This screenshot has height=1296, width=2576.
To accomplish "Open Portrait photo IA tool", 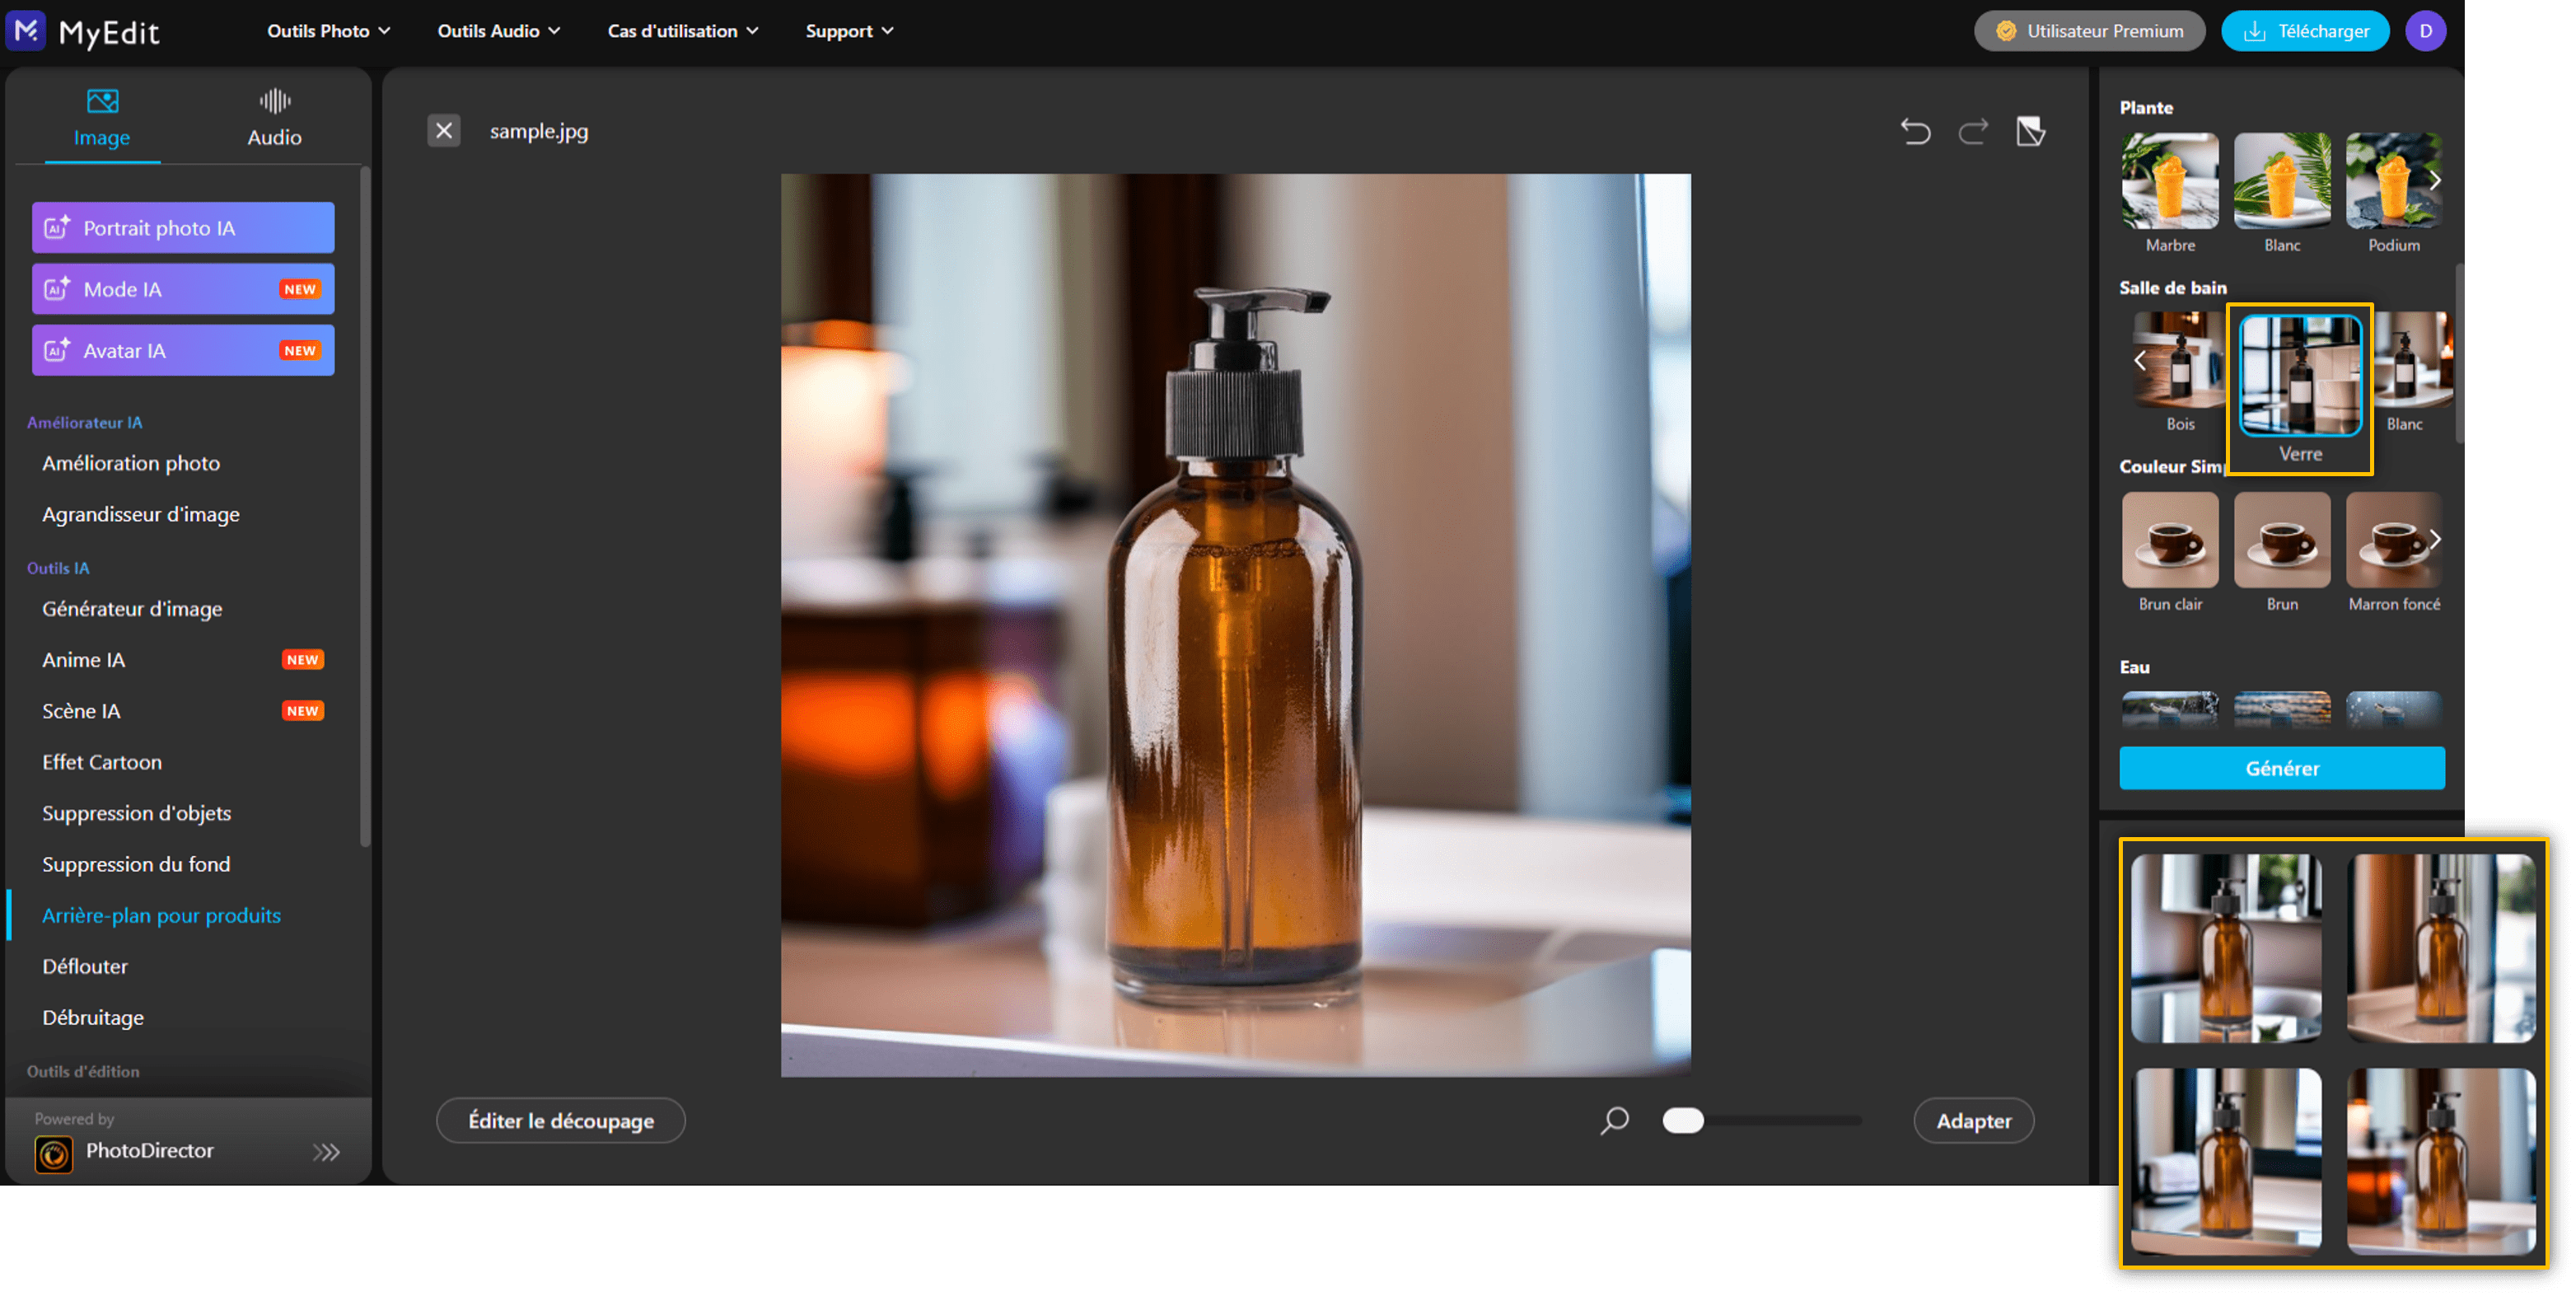I will click(x=182, y=227).
